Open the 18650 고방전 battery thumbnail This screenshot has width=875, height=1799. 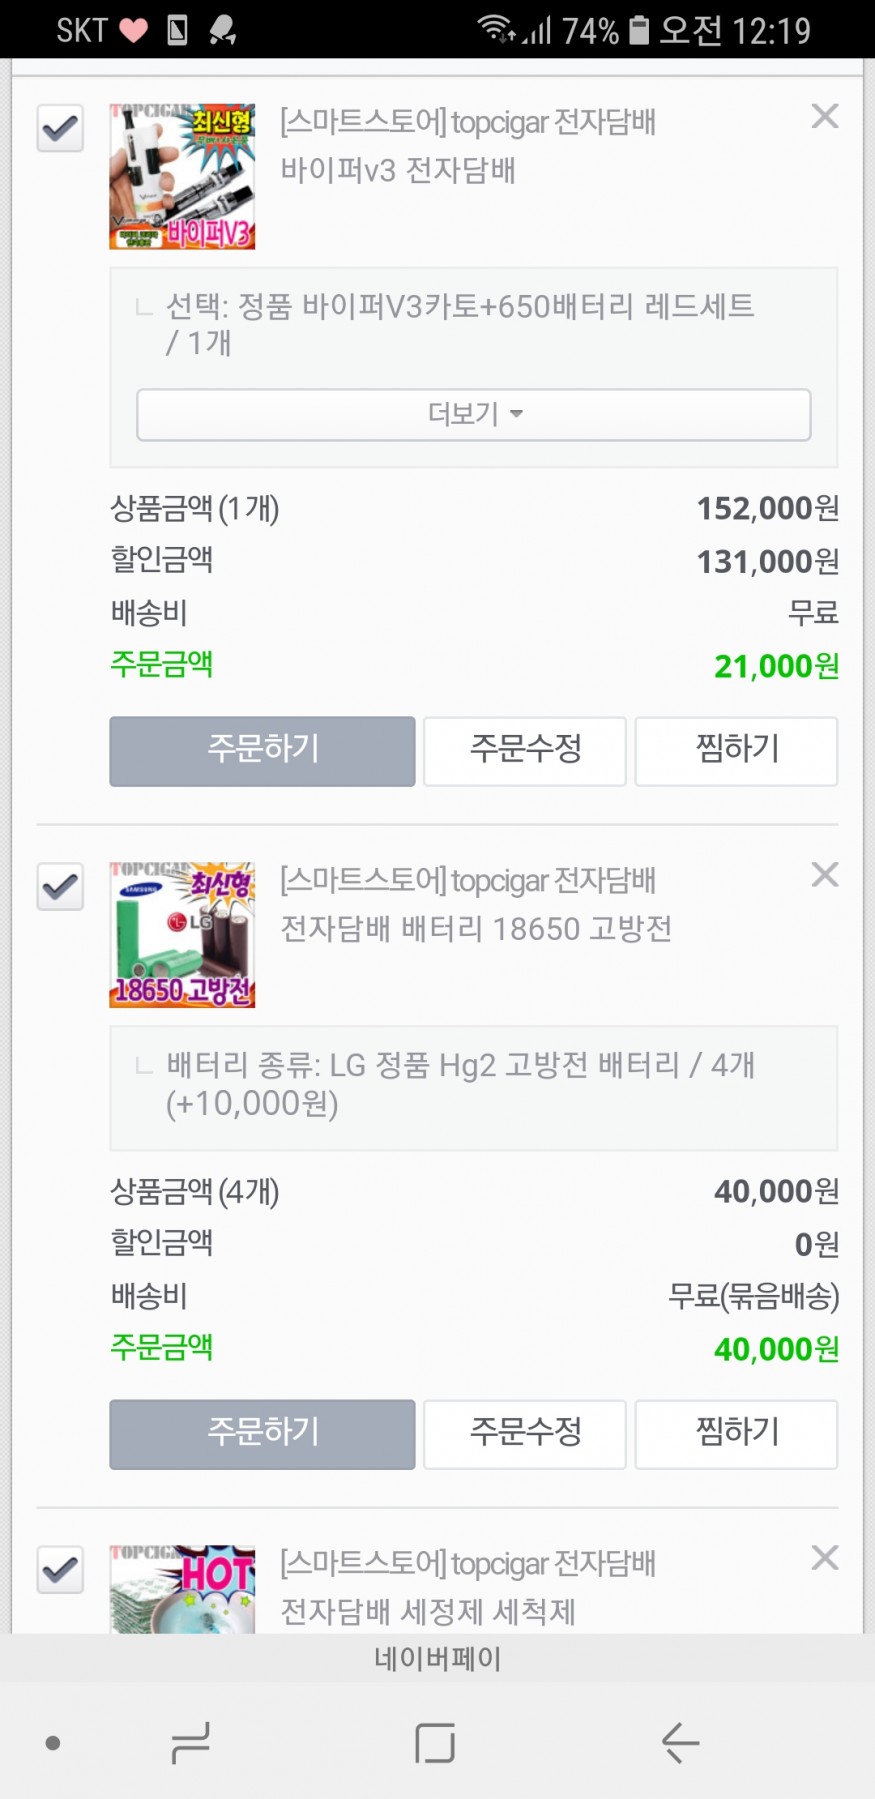182,934
